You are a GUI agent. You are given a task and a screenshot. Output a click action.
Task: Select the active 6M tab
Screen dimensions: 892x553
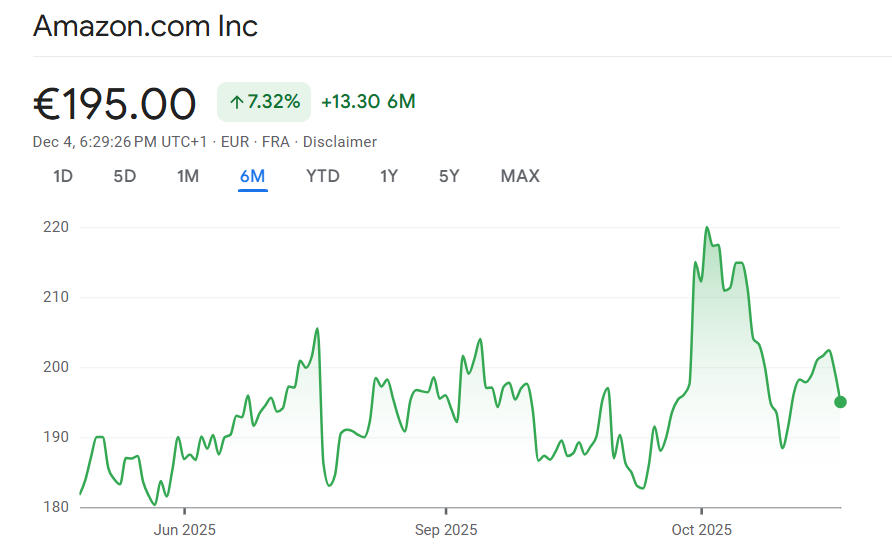click(252, 176)
